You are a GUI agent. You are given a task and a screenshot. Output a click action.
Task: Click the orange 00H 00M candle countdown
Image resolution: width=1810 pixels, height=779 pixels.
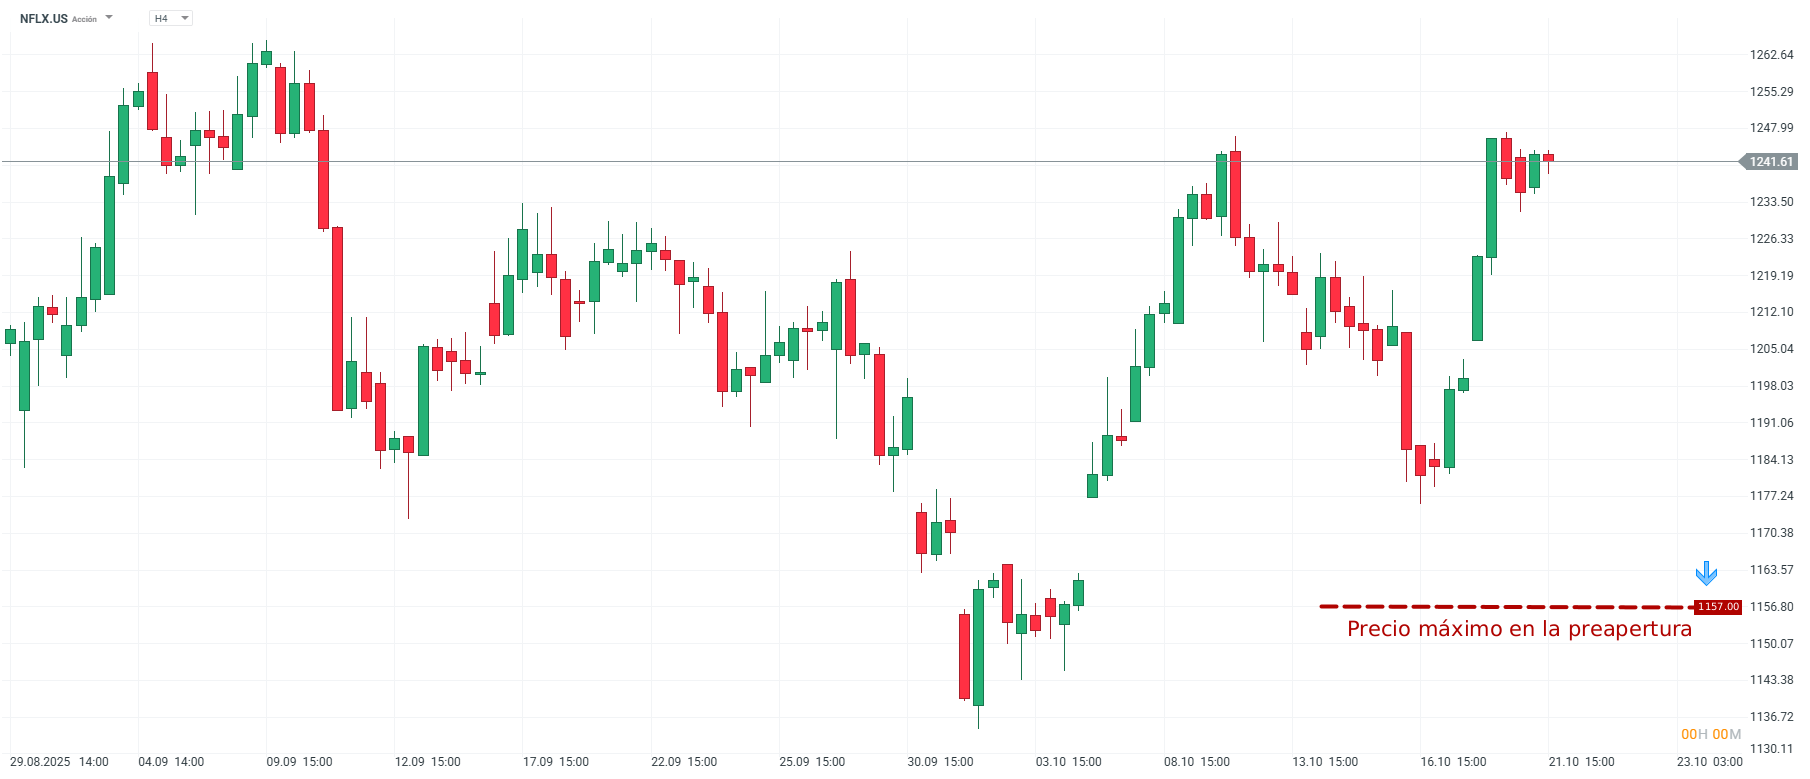(x=1711, y=734)
